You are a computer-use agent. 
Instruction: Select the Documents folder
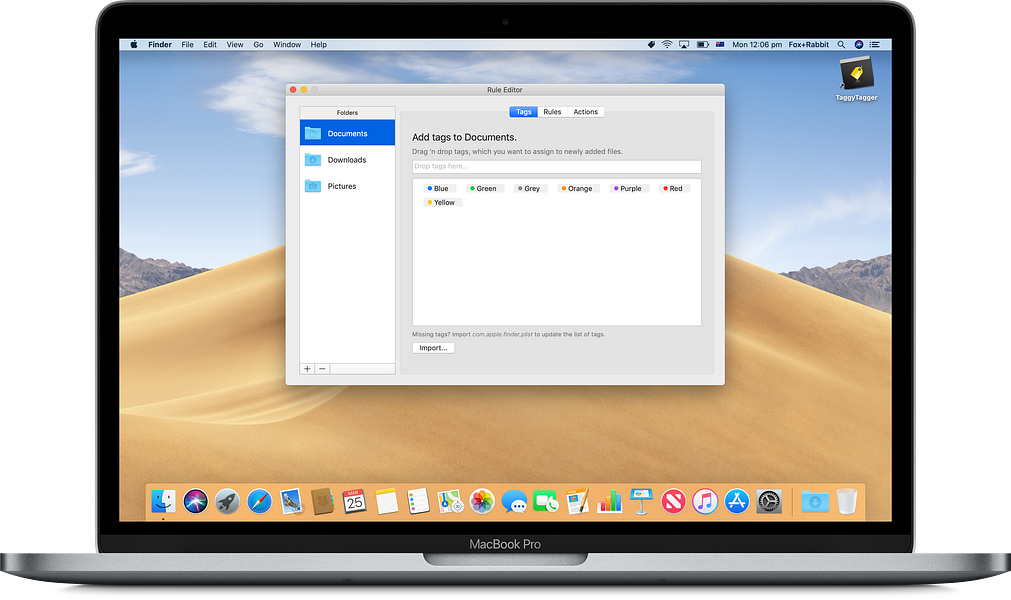pos(348,133)
